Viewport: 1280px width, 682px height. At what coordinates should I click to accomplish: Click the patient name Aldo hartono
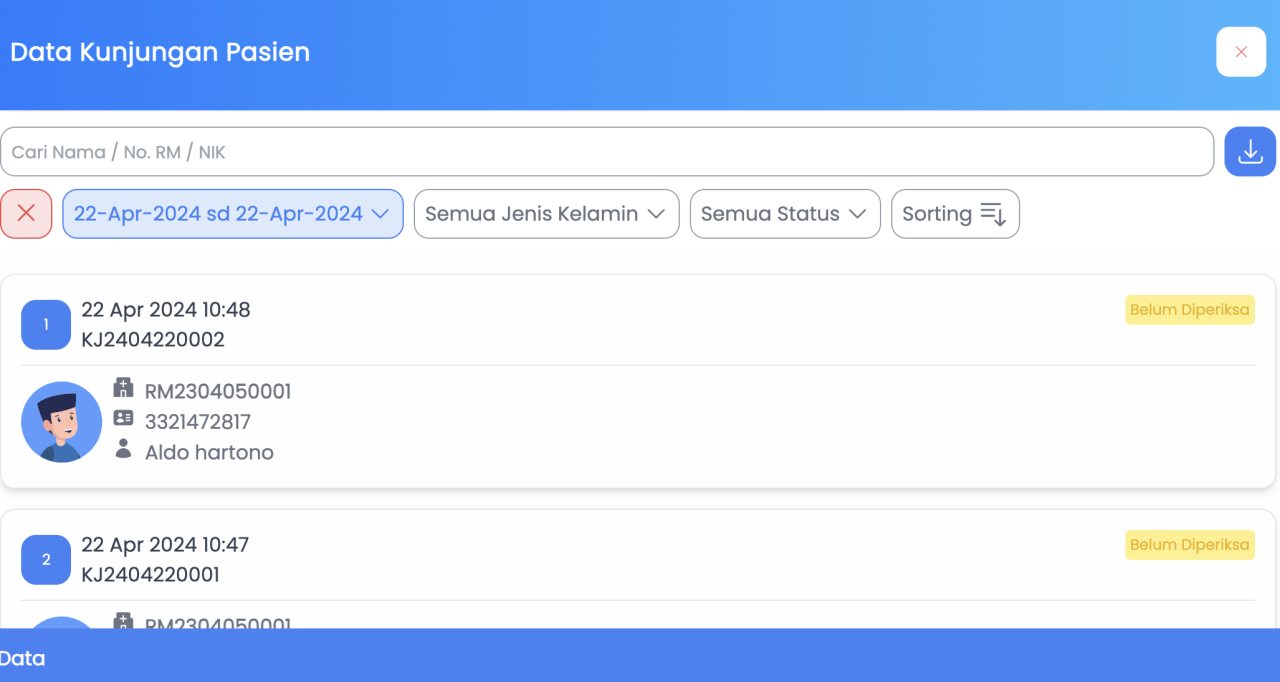coord(209,453)
